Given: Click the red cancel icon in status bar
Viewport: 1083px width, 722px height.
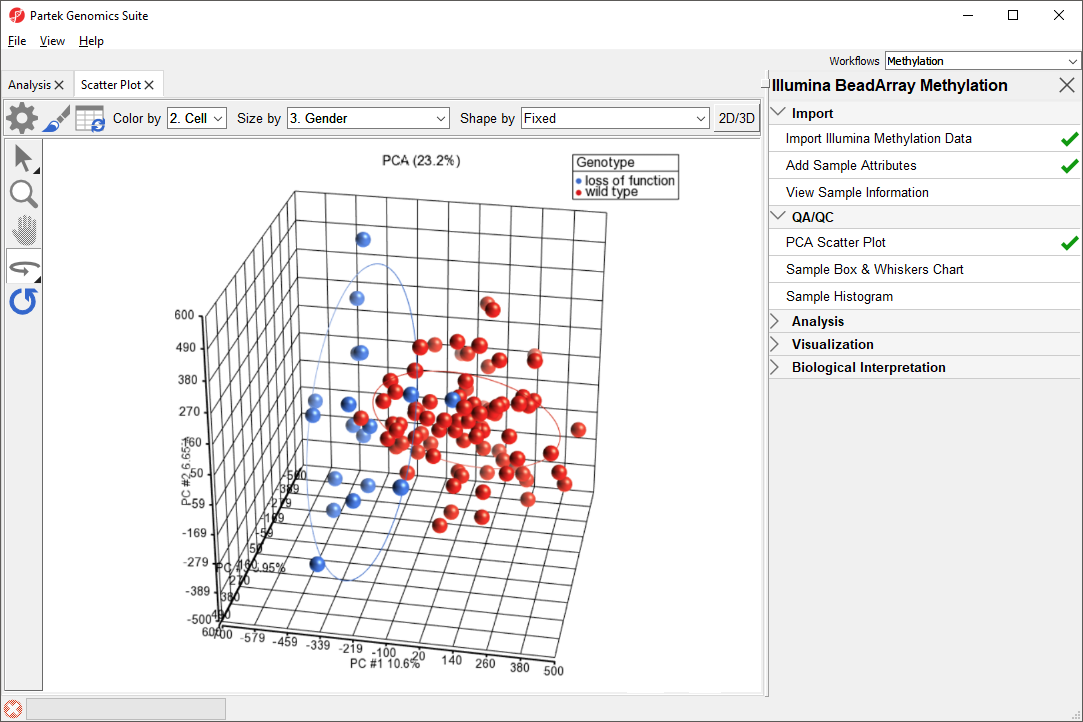Looking at the screenshot, I should 12,709.
